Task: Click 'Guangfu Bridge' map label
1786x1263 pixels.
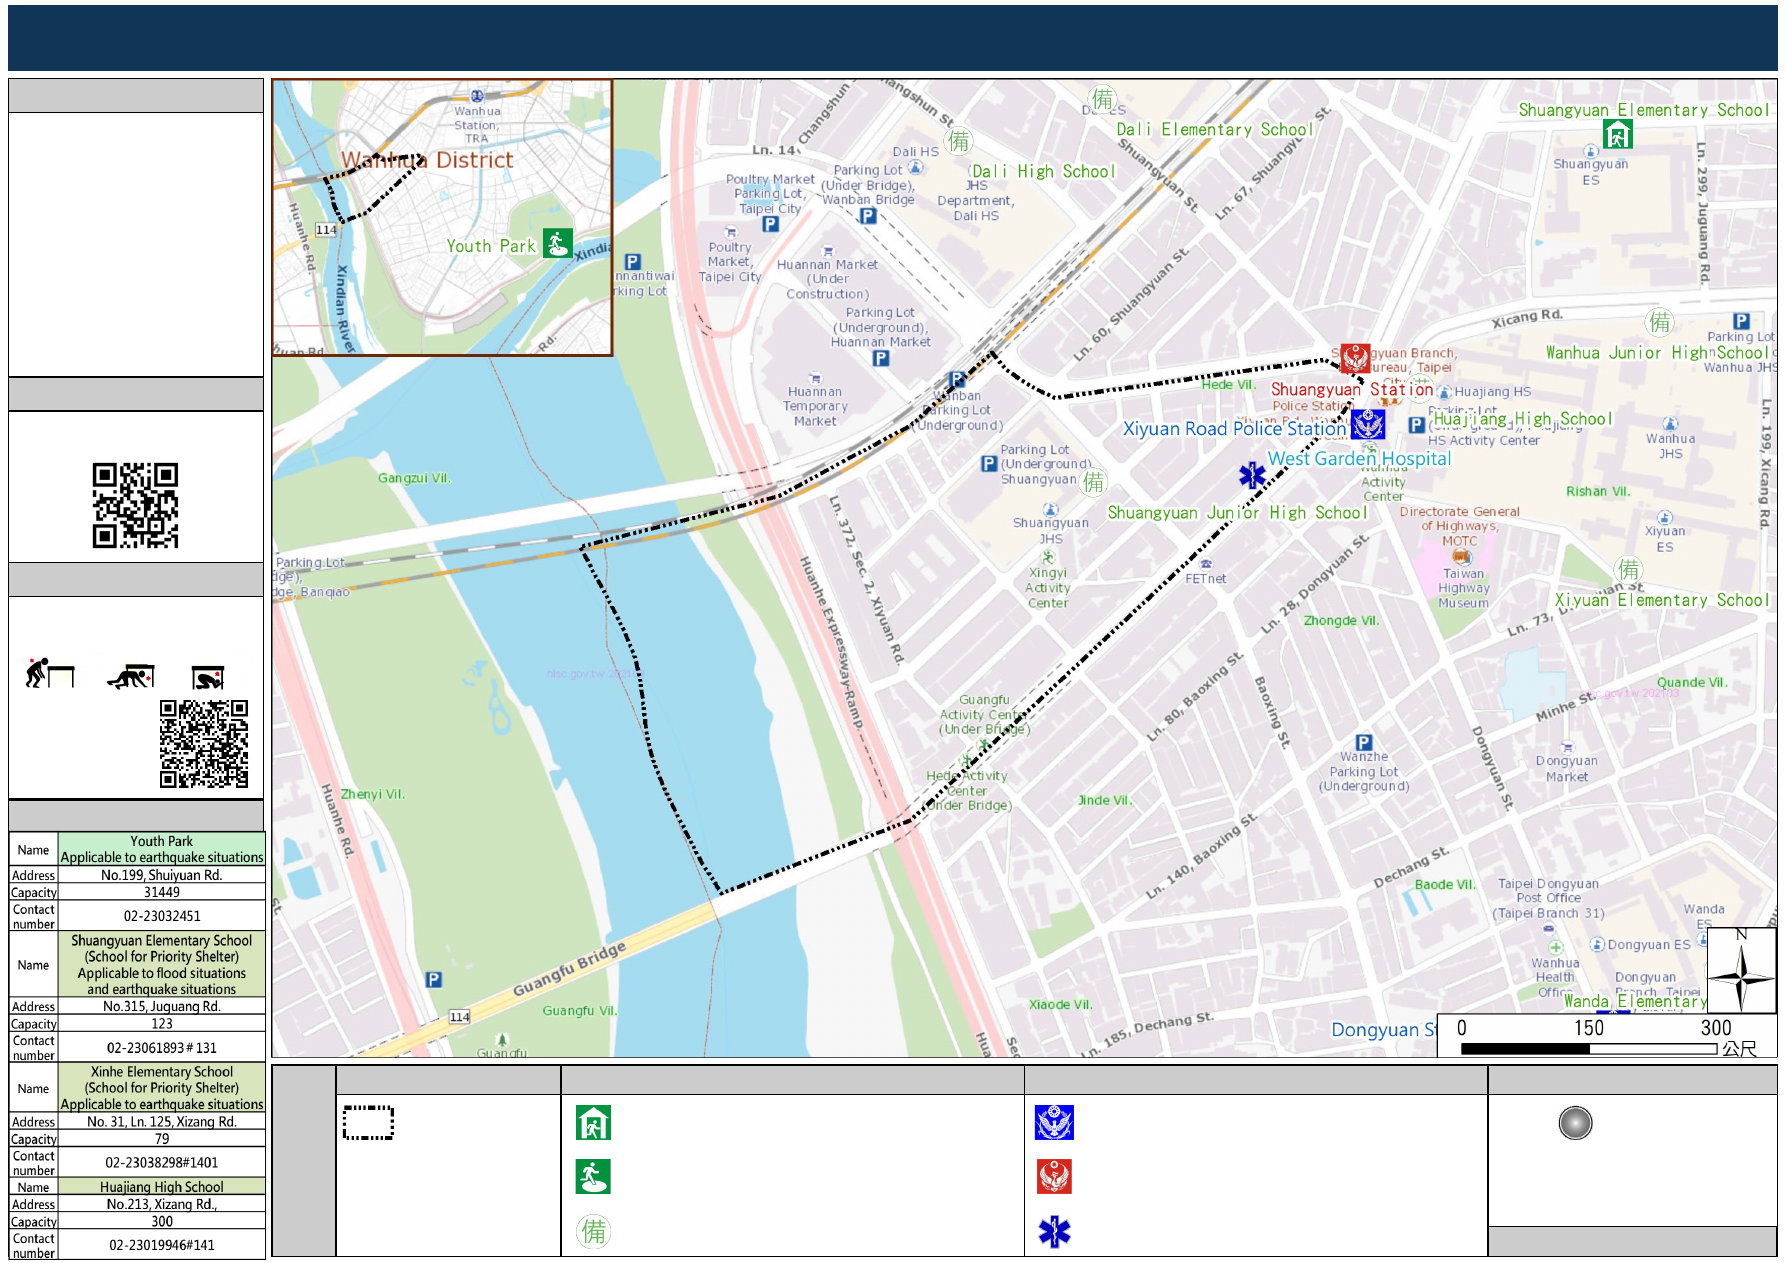Action: [x=569, y=969]
